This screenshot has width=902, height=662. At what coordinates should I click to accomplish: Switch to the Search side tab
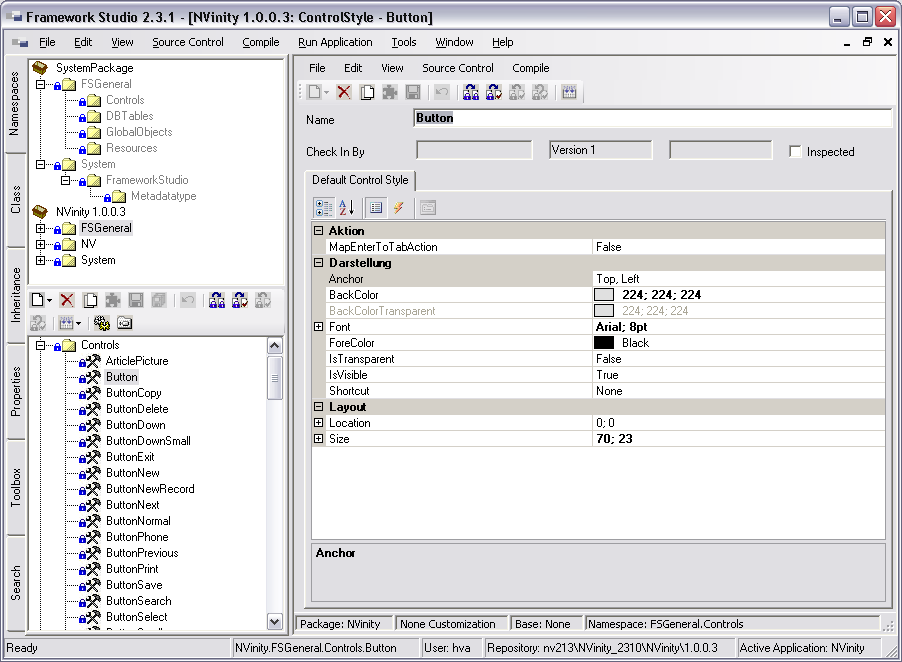pos(14,583)
